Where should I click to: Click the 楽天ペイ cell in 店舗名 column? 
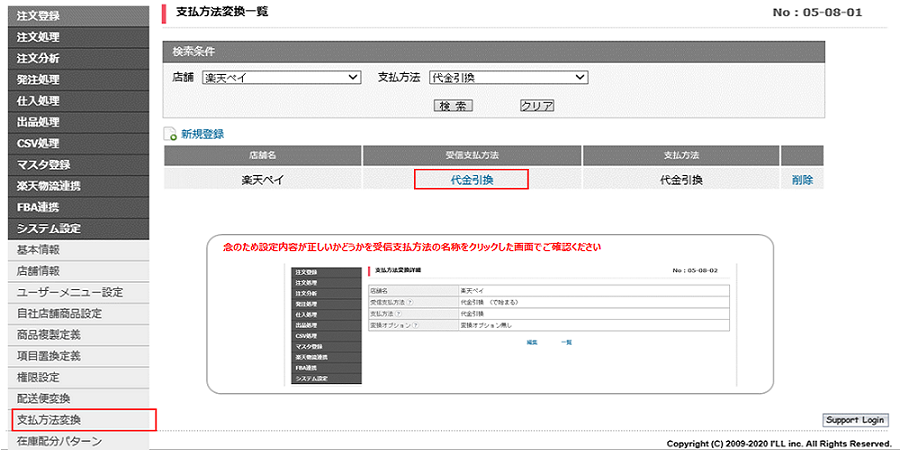263,179
